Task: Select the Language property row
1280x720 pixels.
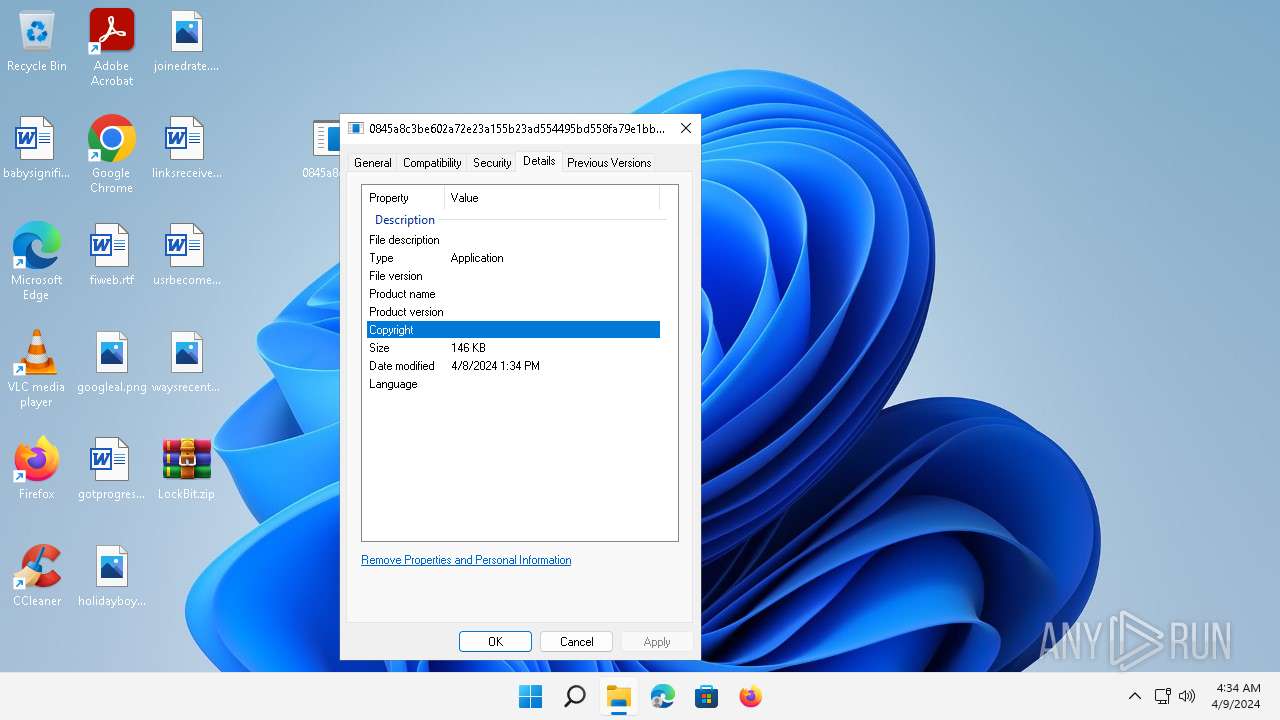Action: [513, 384]
